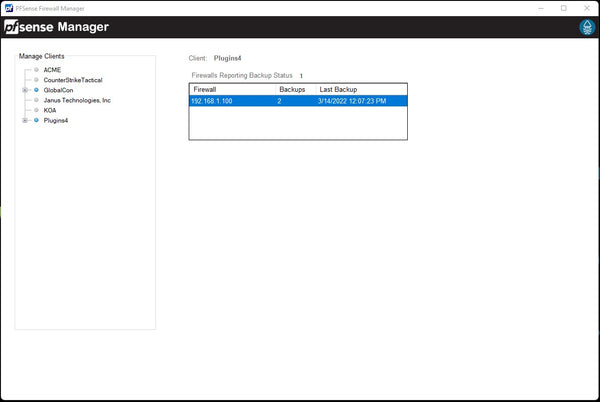This screenshot has width=600, height=402.
Task: Click the blue dot beside Plugins4
Action: 36,120
